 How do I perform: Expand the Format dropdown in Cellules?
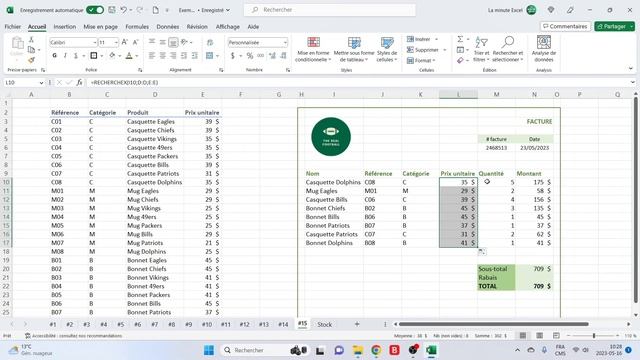click(434, 60)
